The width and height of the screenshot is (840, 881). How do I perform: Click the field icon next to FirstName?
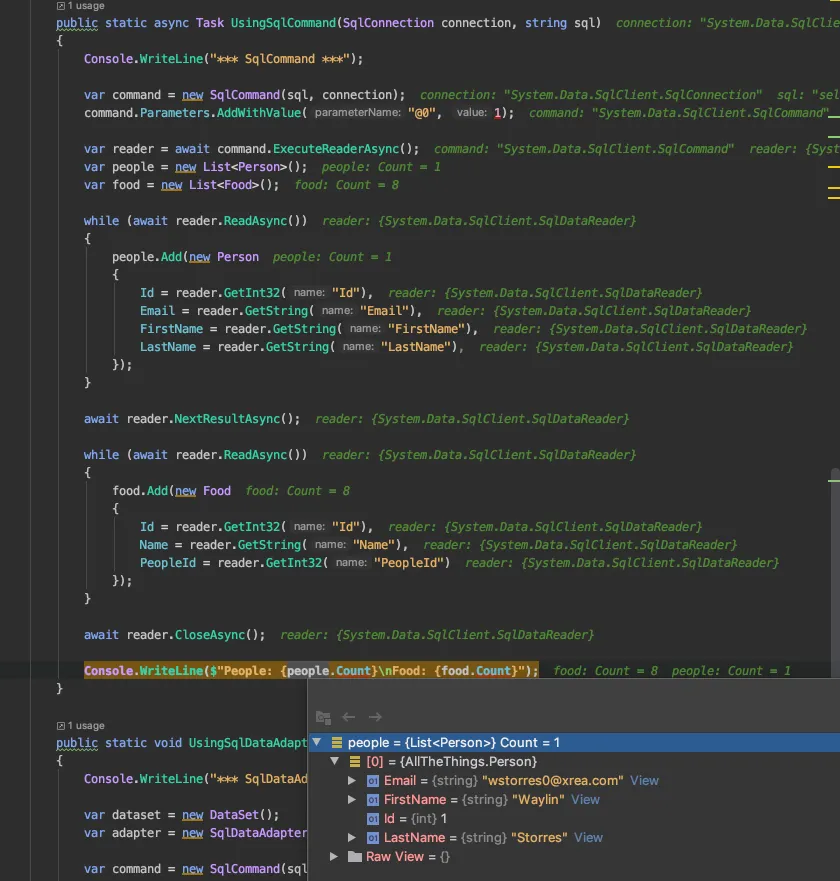coord(373,800)
